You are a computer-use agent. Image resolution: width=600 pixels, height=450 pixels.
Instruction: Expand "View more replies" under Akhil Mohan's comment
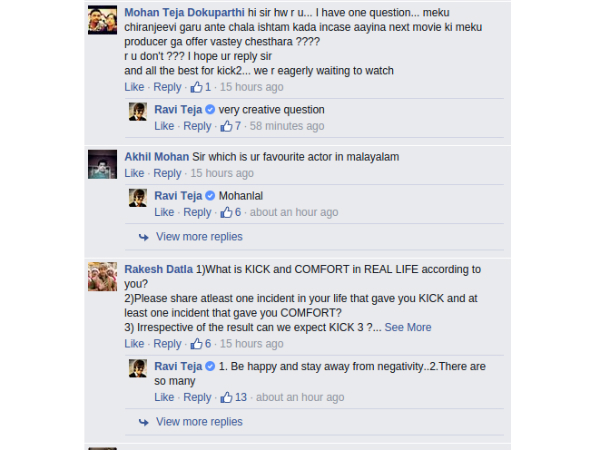pyautogui.click(x=199, y=237)
